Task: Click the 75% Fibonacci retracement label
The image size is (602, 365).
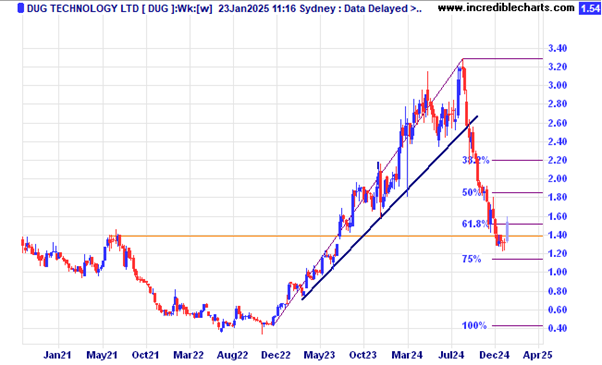Action: (x=471, y=259)
